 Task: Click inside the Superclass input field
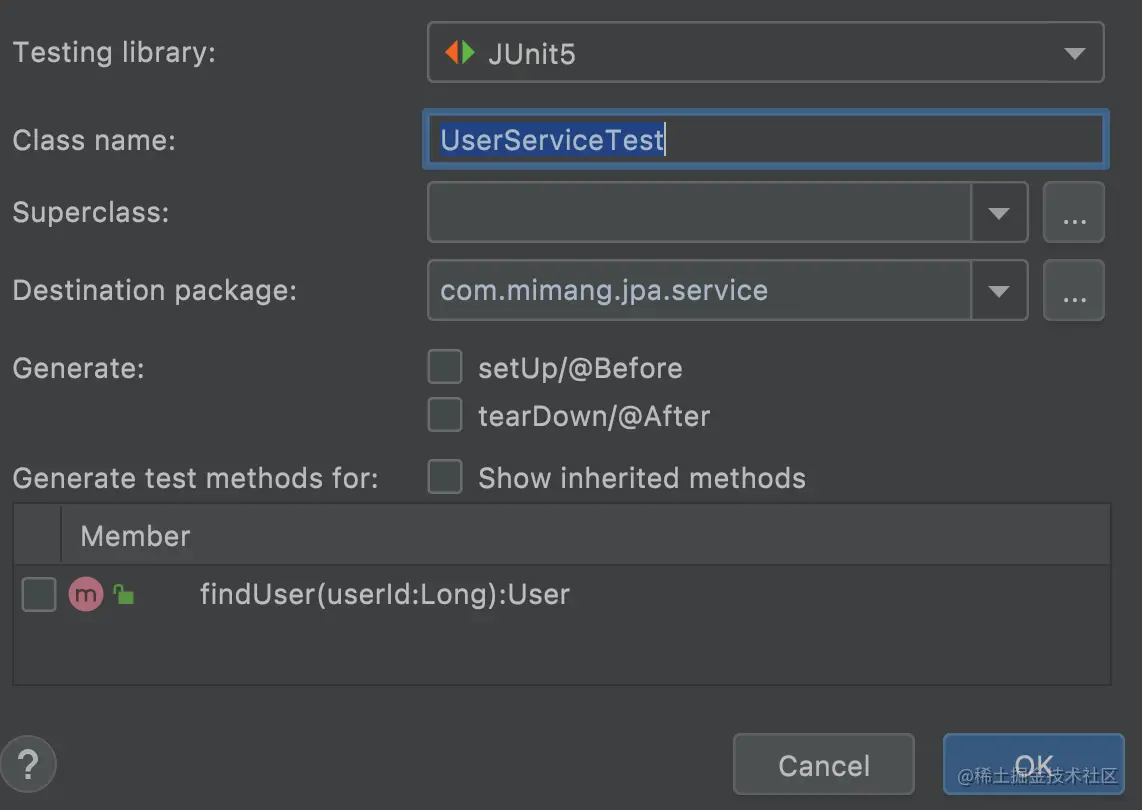pyautogui.click(x=699, y=212)
